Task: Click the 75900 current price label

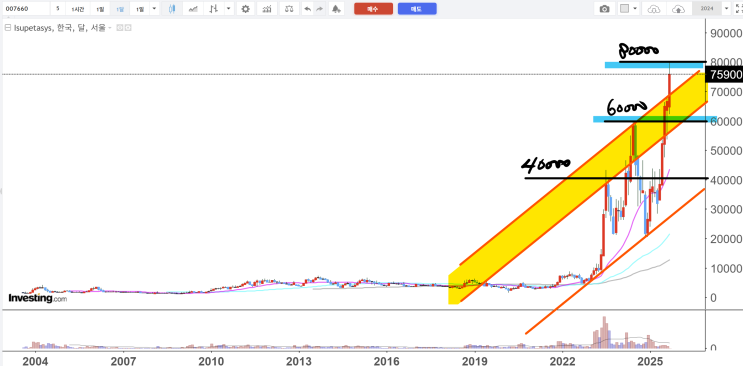Action: click(x=724, y=74)
